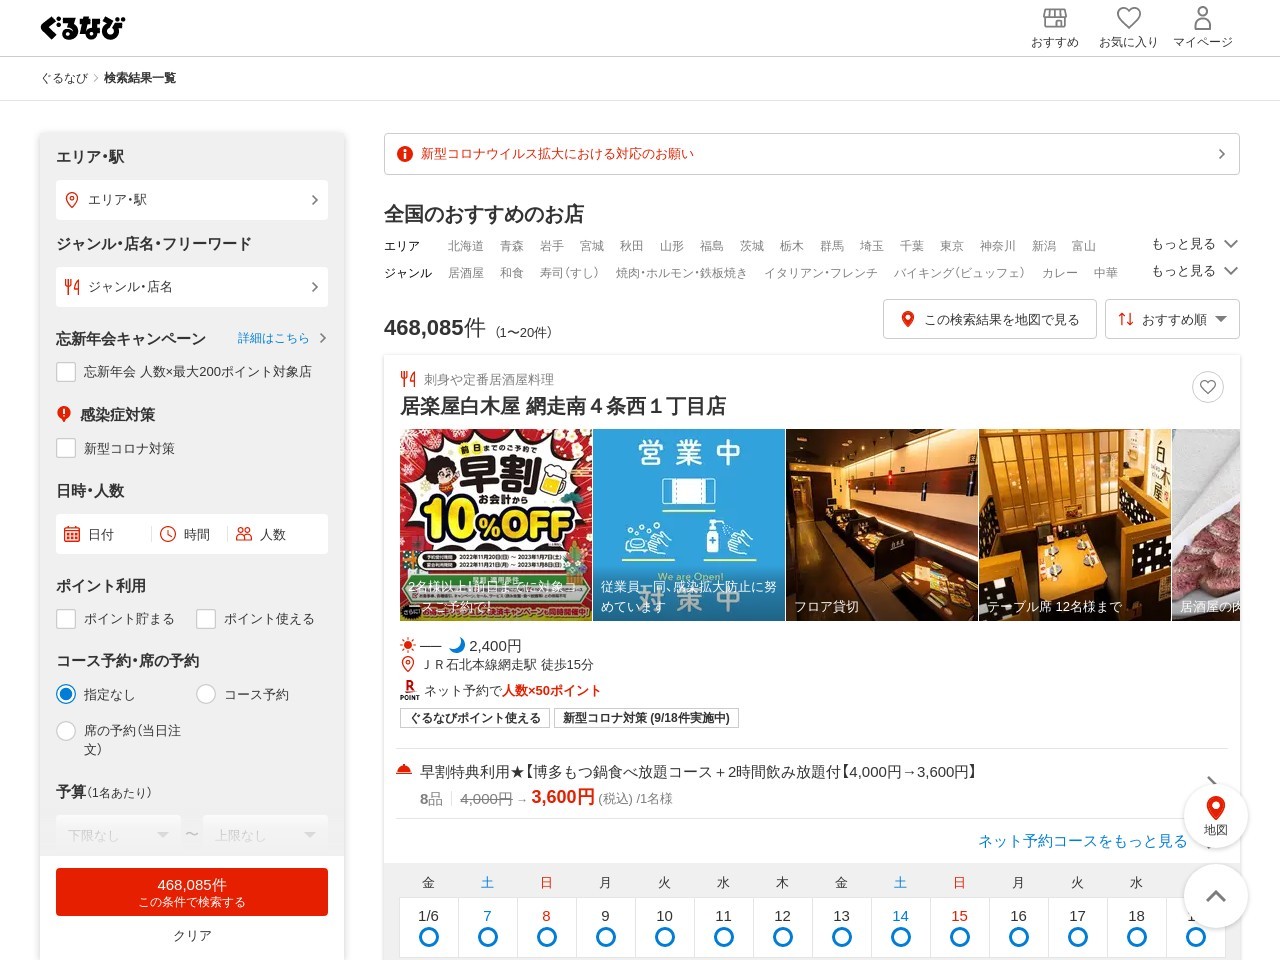This screenshot has width=1280, height=960.
Task: Expand ジャンル もっと見る
Action: pyautogui.click(x=1195, y=271)
